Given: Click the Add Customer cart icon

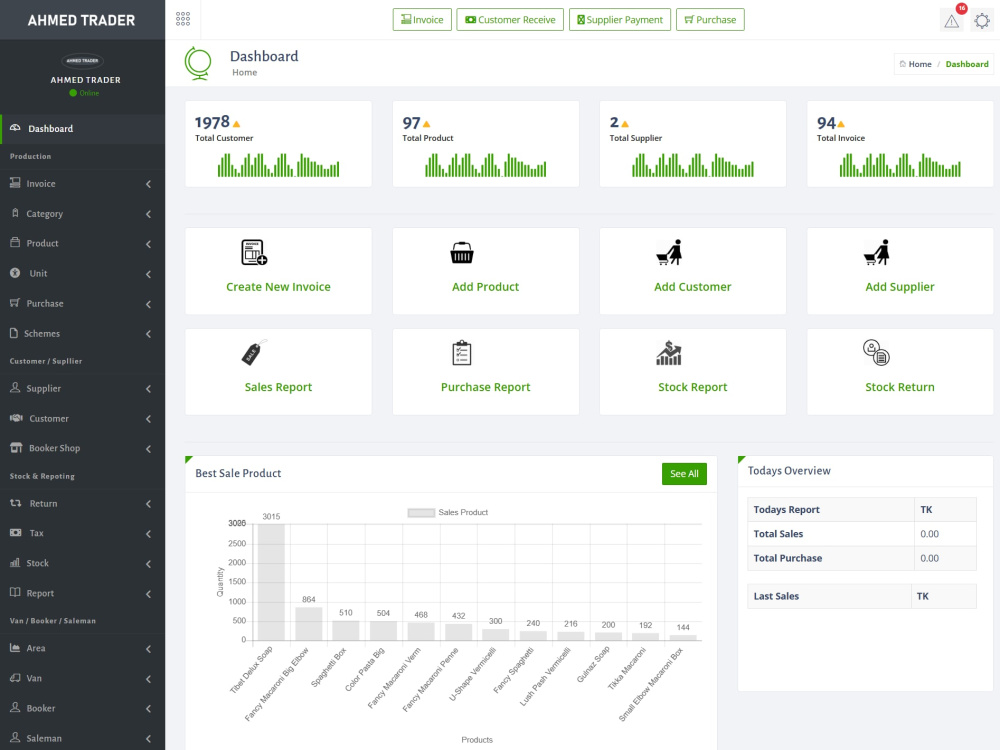Looking at the screenshot, I should (669, 252).
